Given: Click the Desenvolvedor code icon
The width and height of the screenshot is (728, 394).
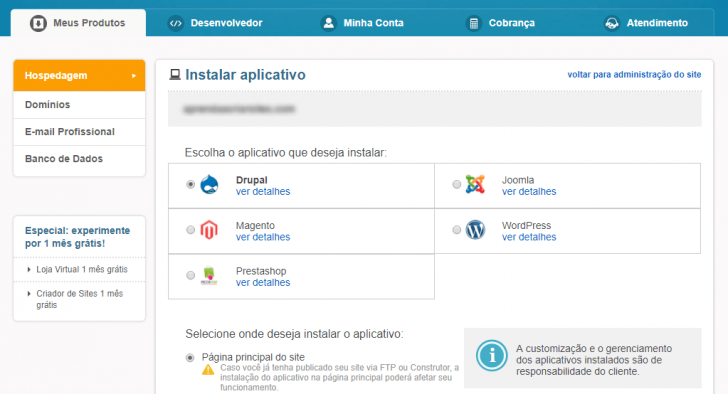Looking at the screenshot, I should click(176, 23).
